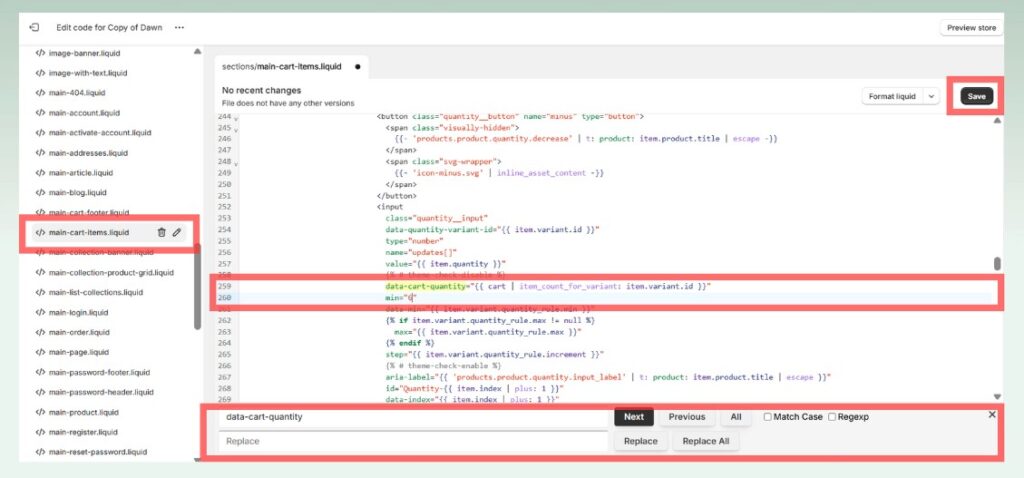Collapse code fold arrow at line 248
1024x478 pixels.
[x=236, y=163]
